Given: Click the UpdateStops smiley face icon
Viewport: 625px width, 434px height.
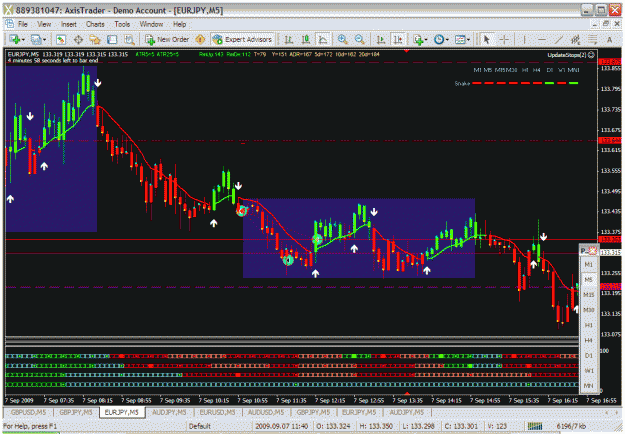Looking at the screenshot, I should pos(591,55).
